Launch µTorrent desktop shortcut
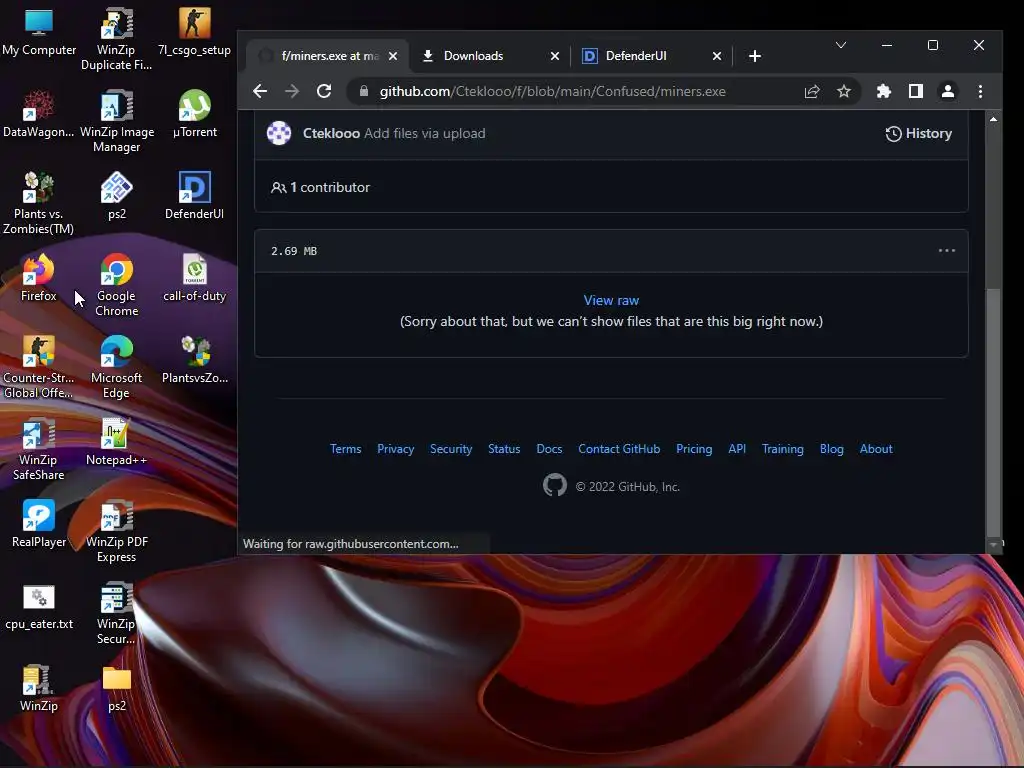 coord(195,114)
